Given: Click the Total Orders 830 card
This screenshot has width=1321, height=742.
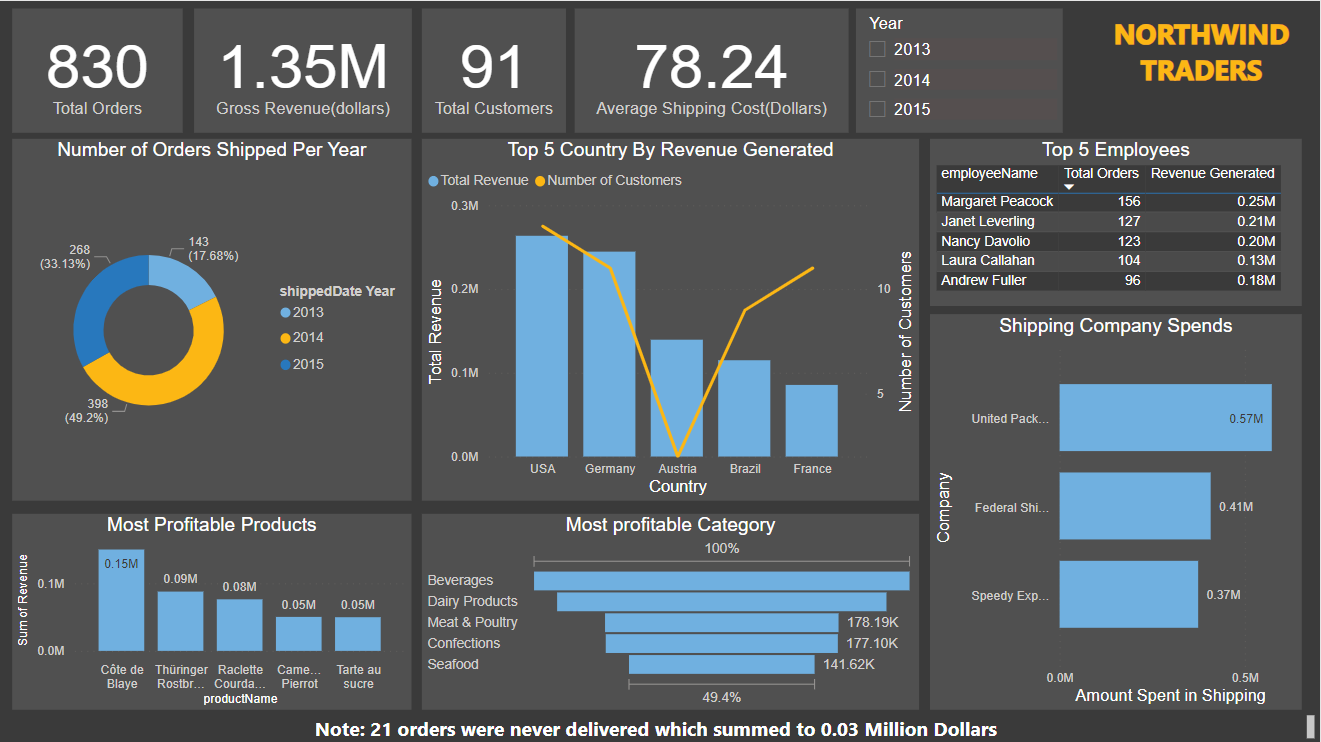Looking at the screenshot, I should click(97, 70).
